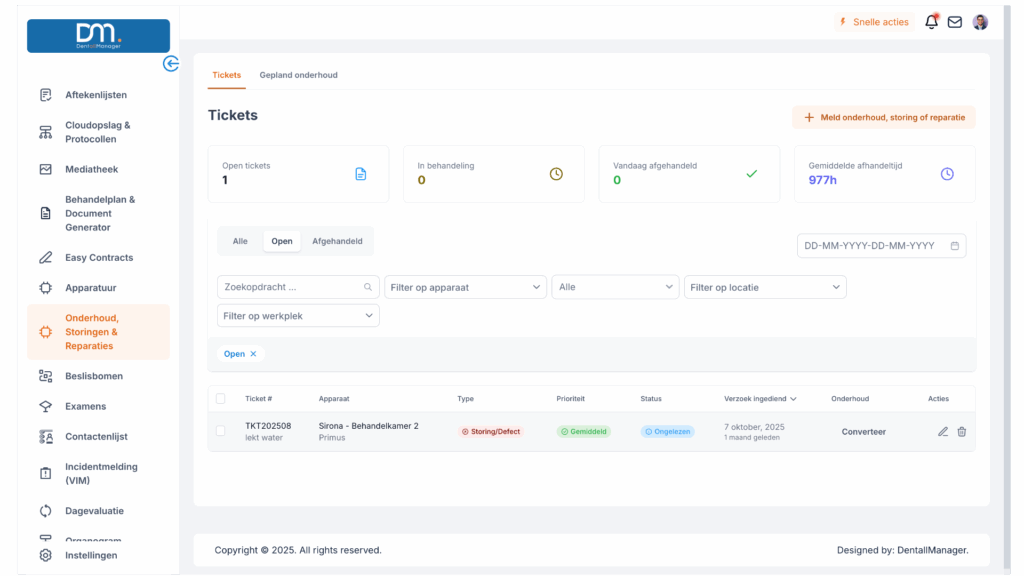Open the Filter op werkplek dropdown
Viewport: 1024px width, 576px height.
[298, 316]
